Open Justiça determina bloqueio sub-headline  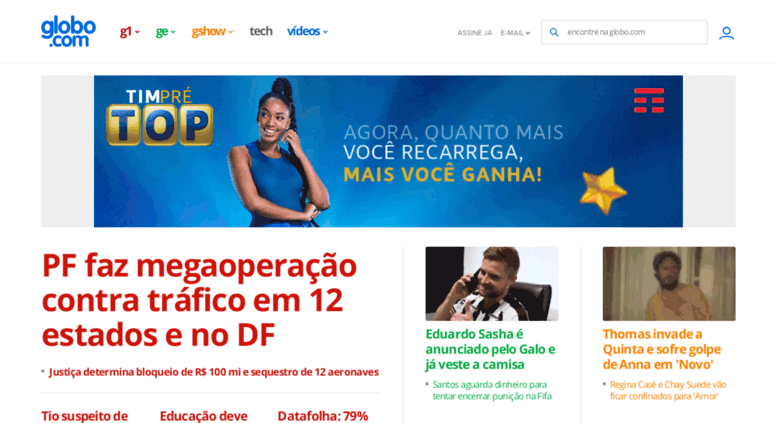[x=214, y=372]
